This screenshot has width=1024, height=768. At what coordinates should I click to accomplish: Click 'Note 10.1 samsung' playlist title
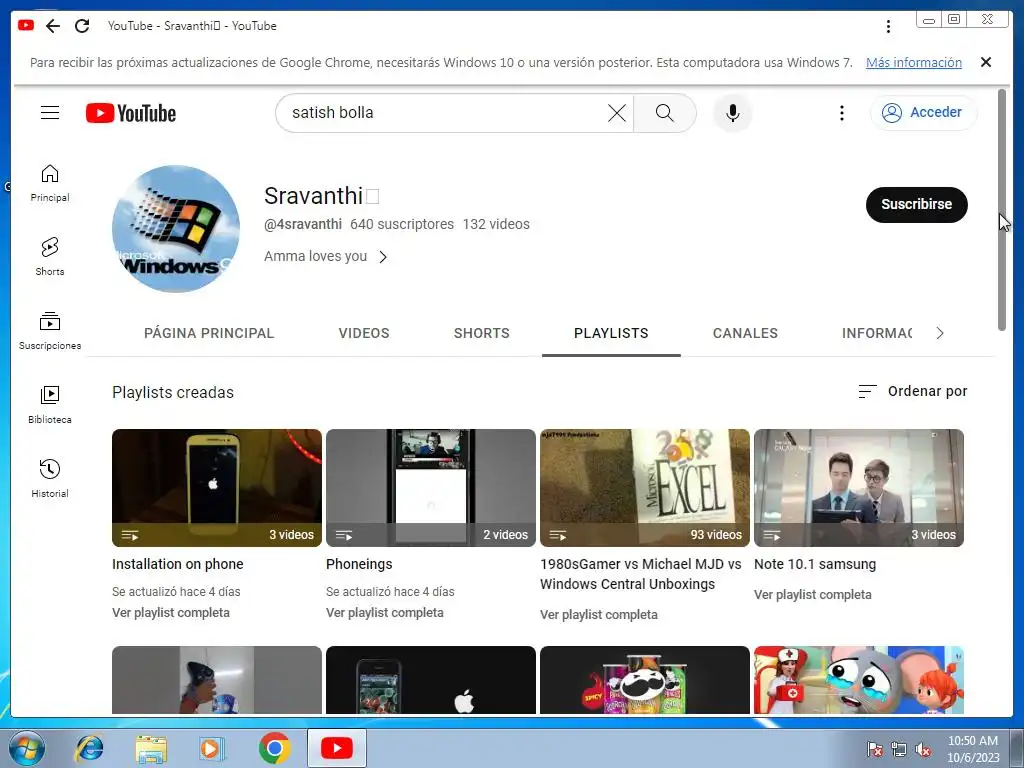815,564
